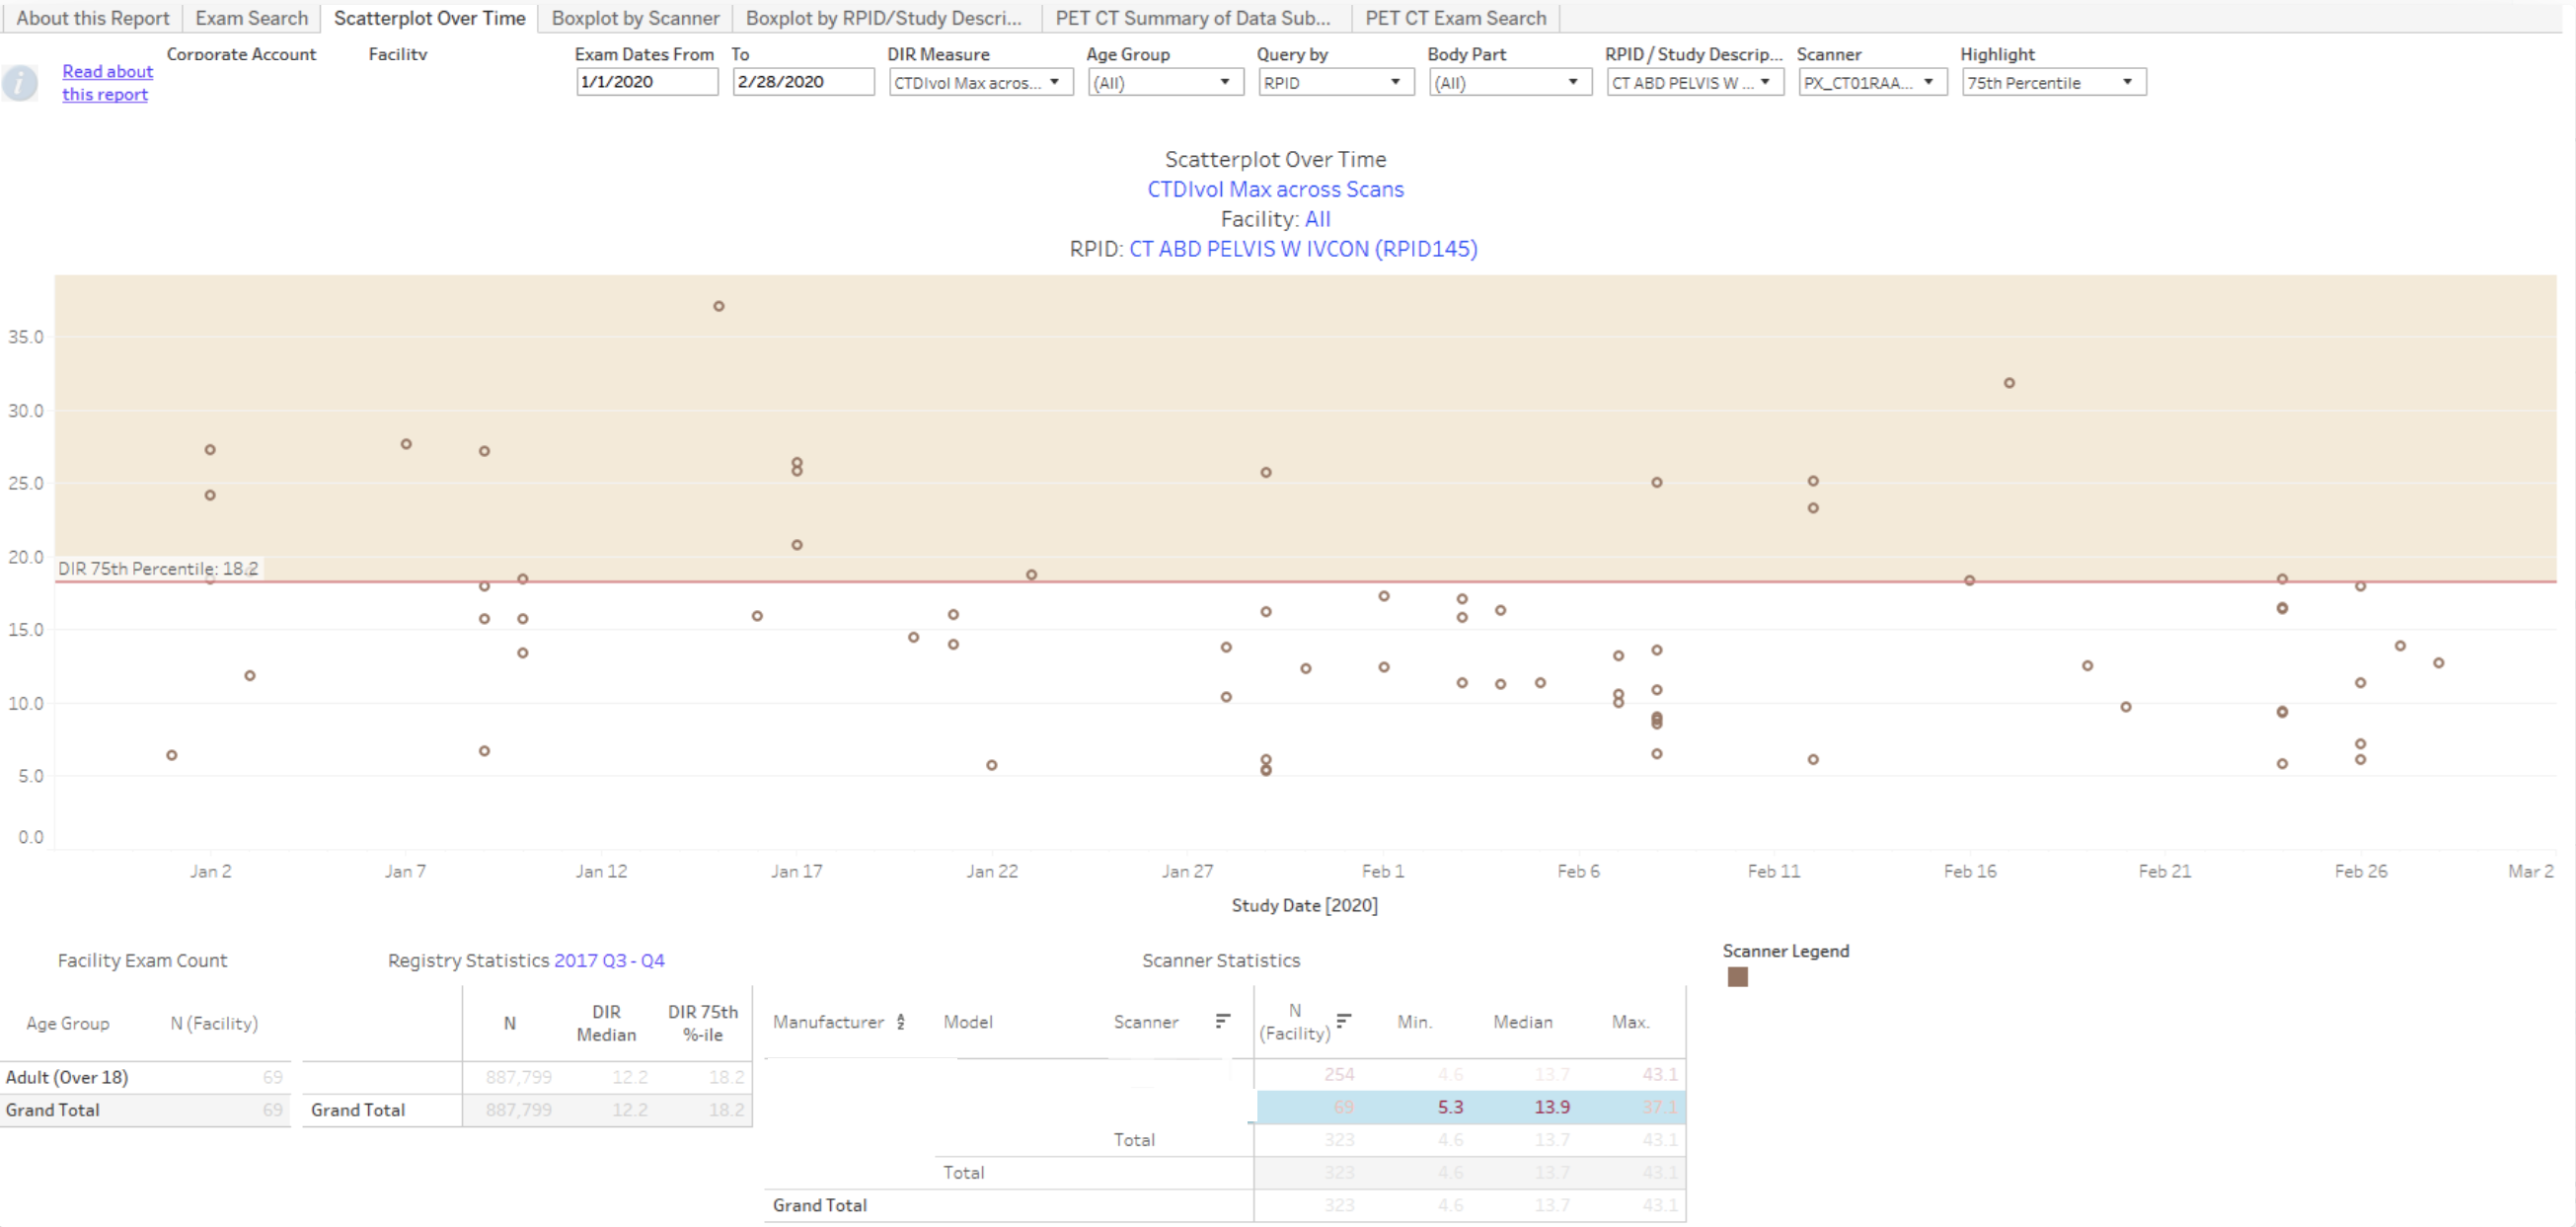Screen dimensions: 2576x1227
Task: Open the Query by RPID dropdown
Action: 1335,83
